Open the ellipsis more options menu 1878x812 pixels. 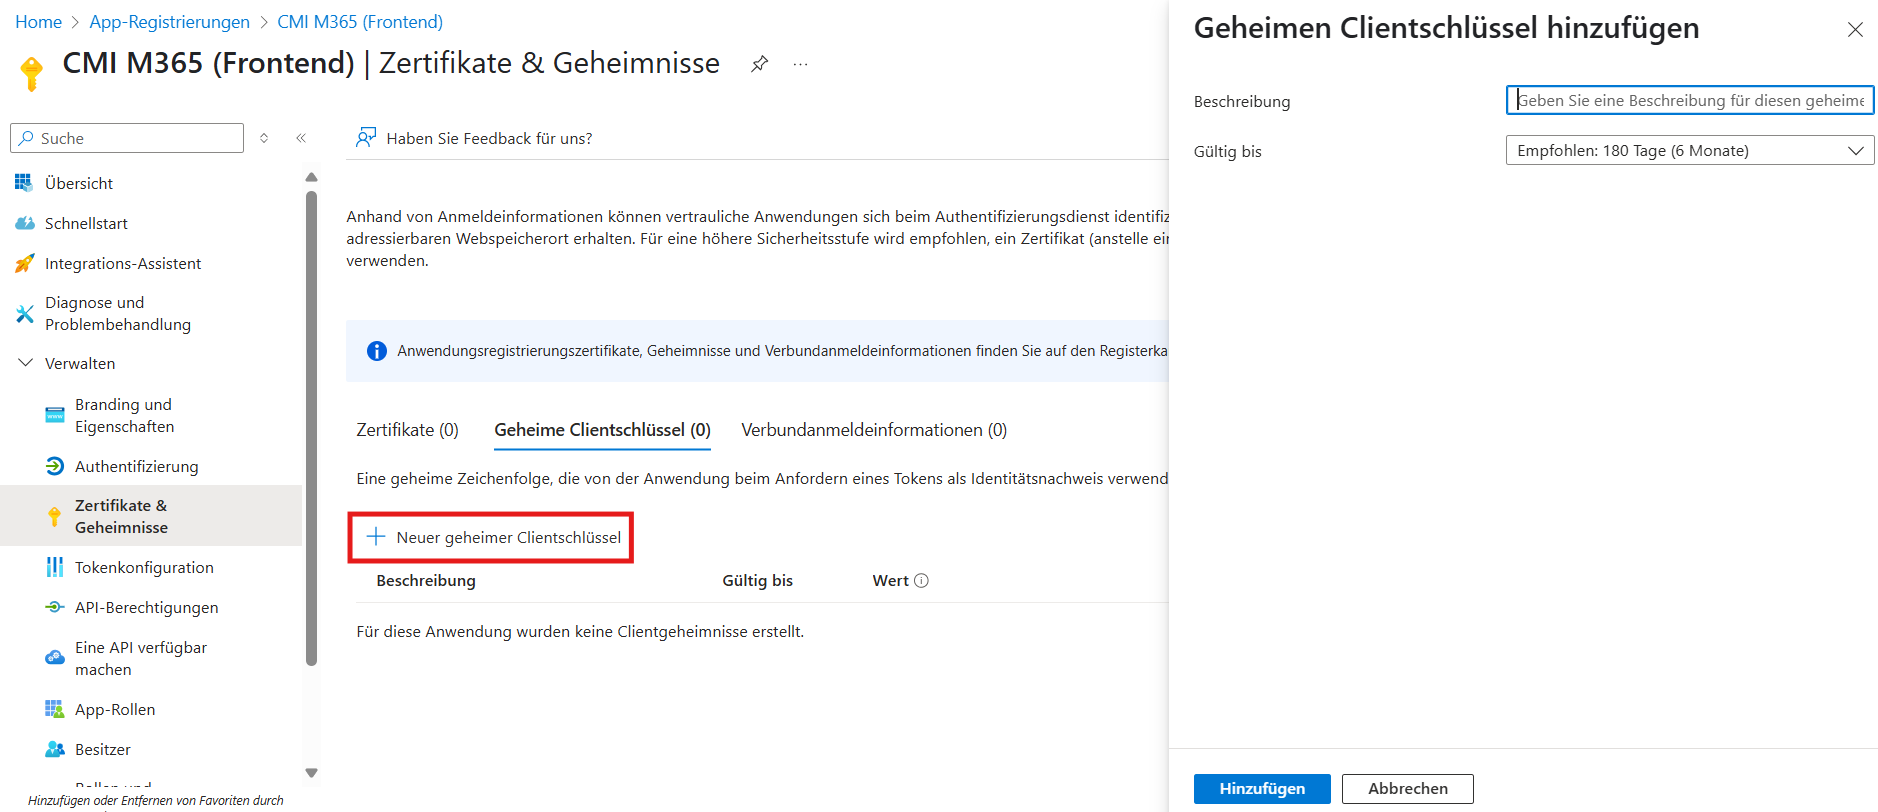pos(800,64)
